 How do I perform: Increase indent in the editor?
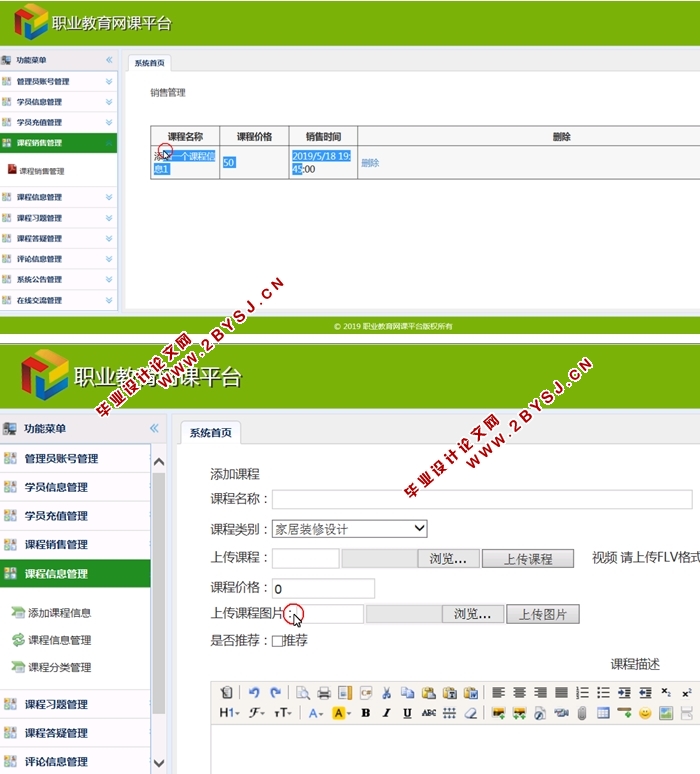tap(624, 693)
